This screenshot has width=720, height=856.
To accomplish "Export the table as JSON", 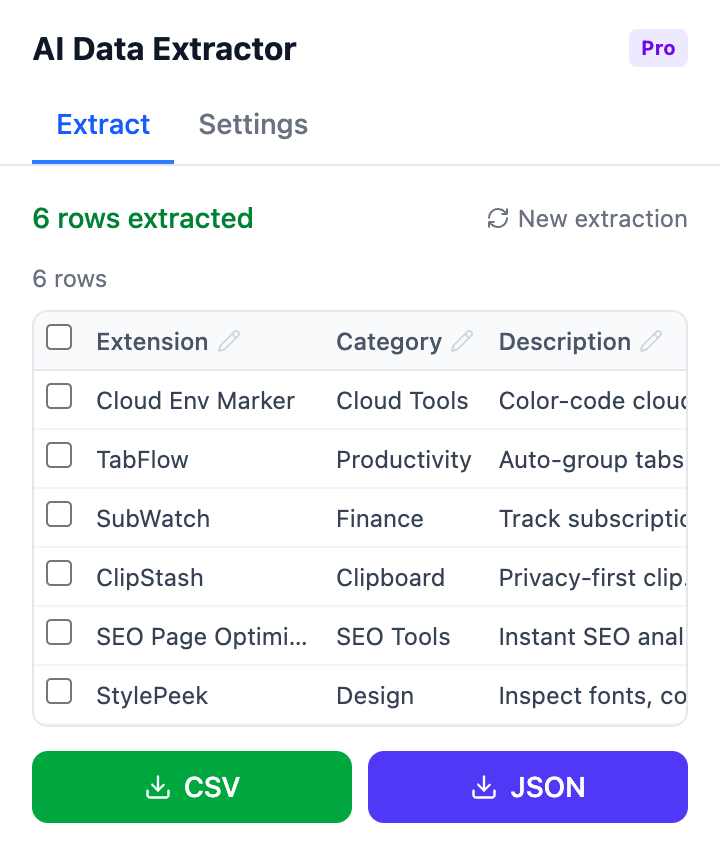I will coord(527,787).
